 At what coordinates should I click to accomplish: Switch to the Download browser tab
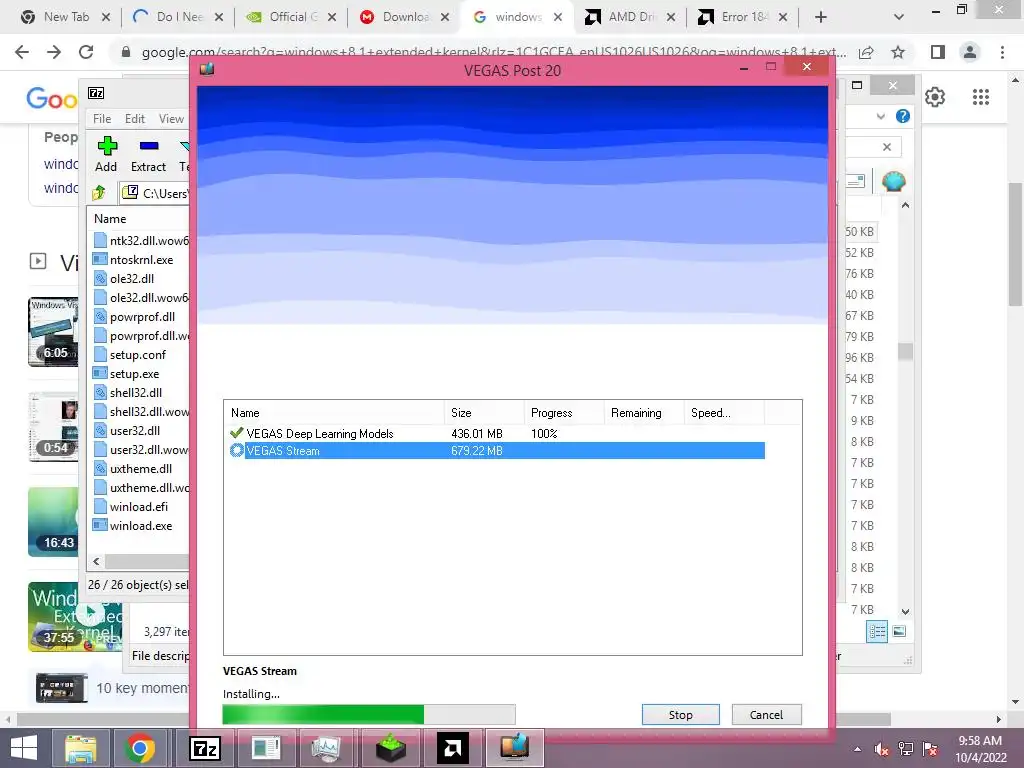point(405,17)
